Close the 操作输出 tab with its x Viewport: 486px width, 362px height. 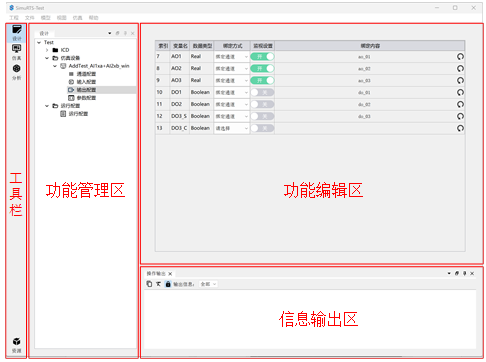170,274
